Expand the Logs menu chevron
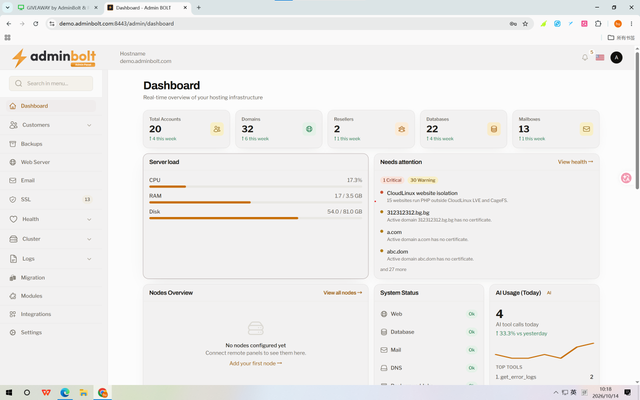 (89, 259)
